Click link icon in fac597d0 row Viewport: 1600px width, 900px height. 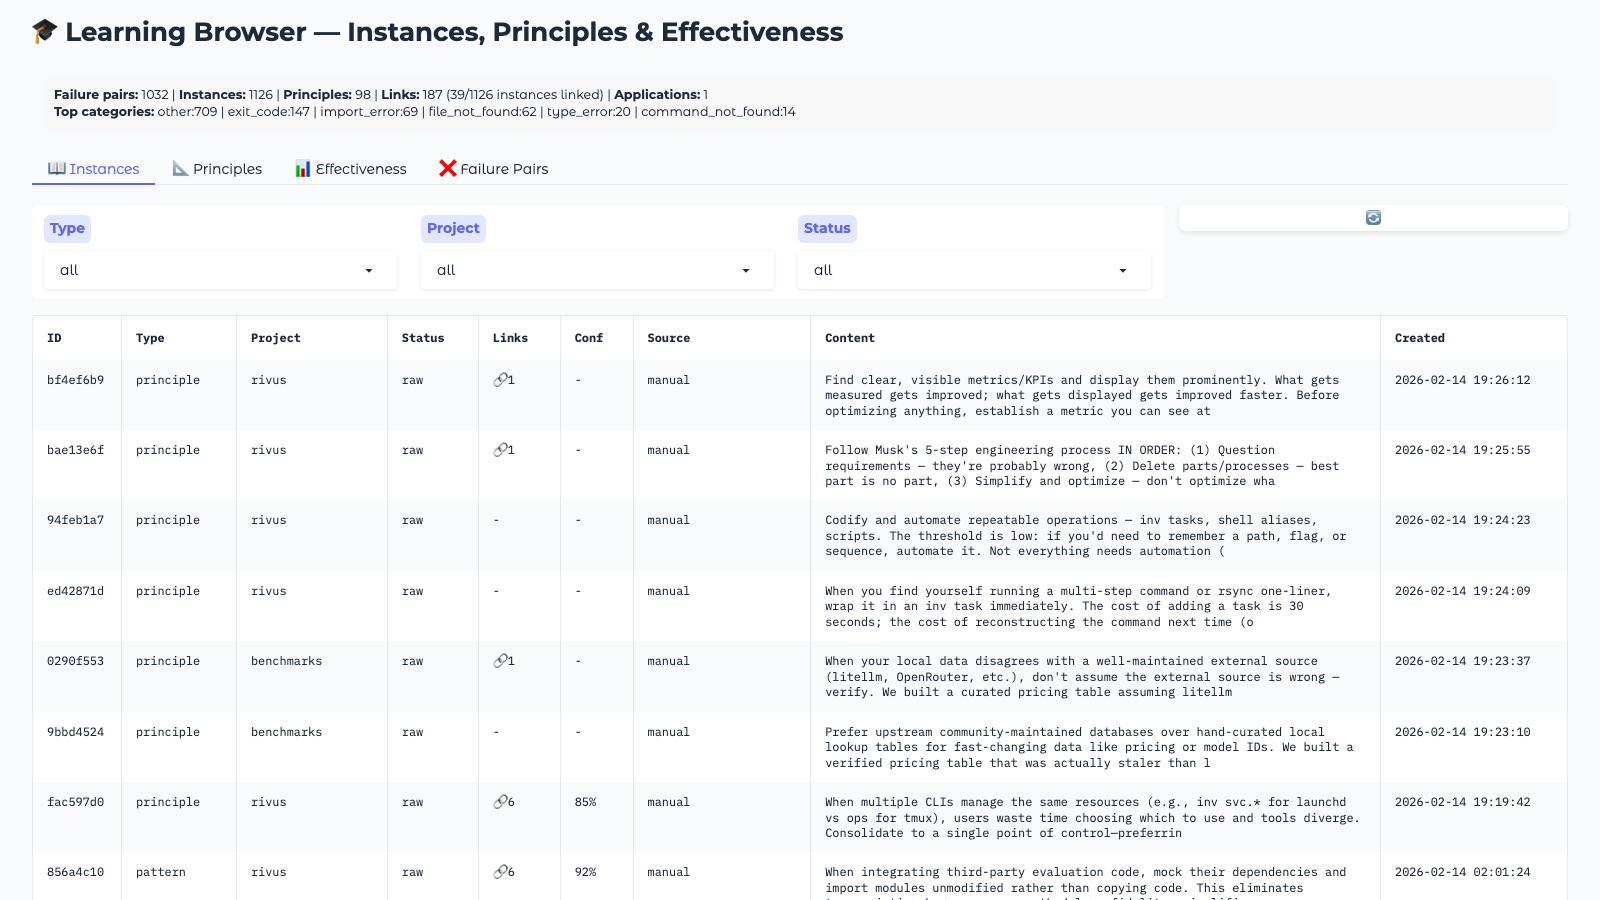[501, 802]
